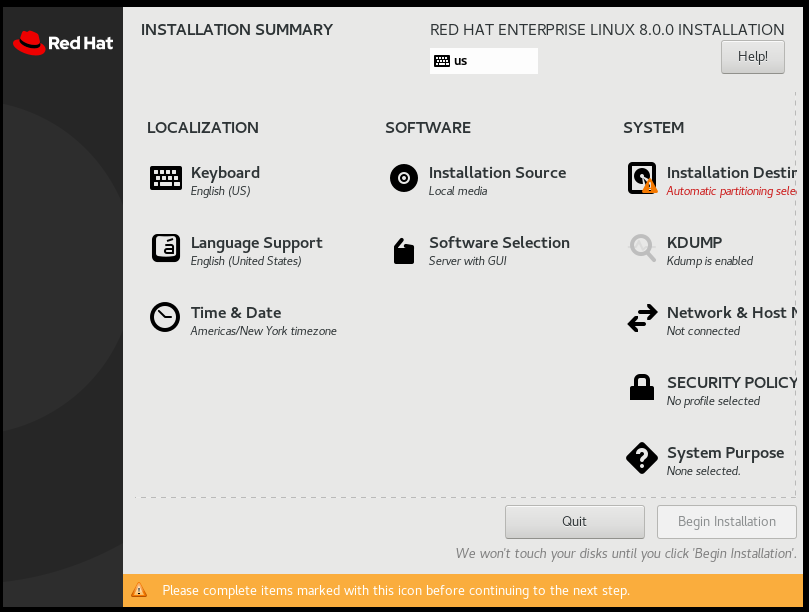
Task: Open Time & Date clock icon
Action: [x=166, y=317]
